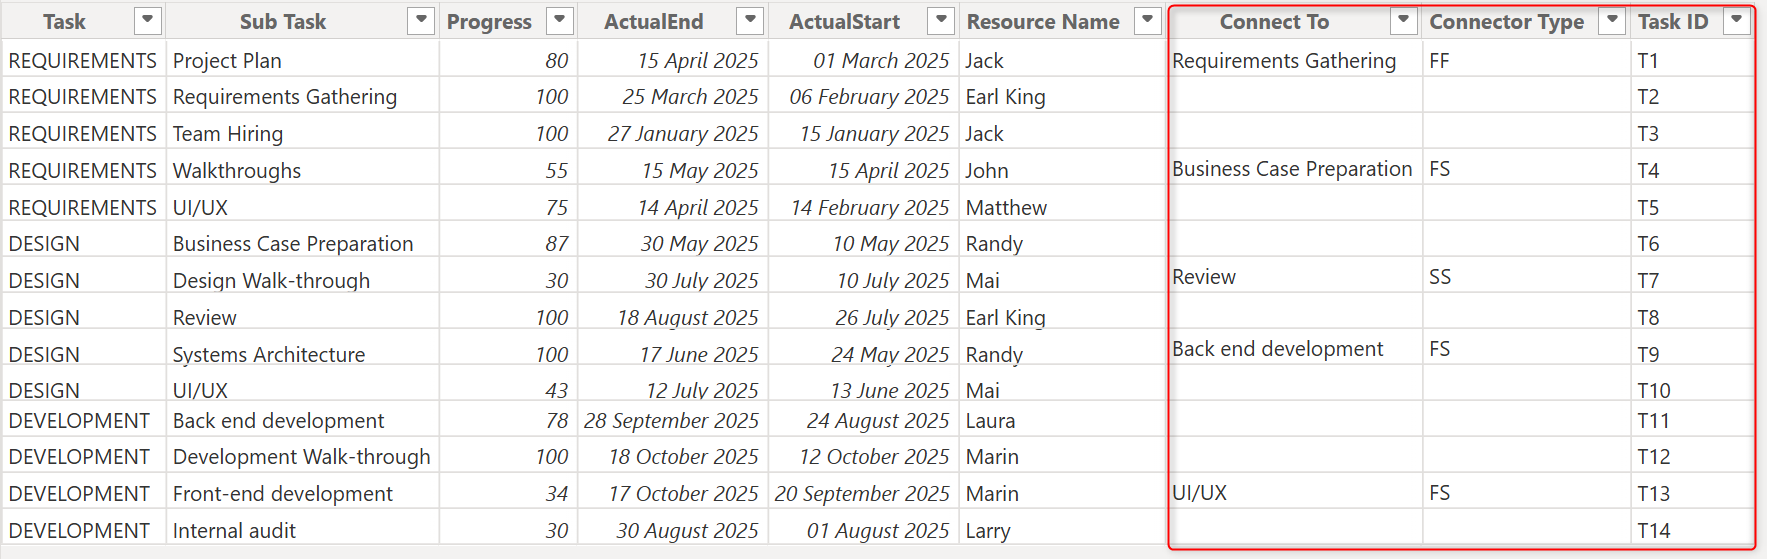This screenshot has height=559, width=1767.
Task: Open the Task column filter dropdown
Action: 147,20
